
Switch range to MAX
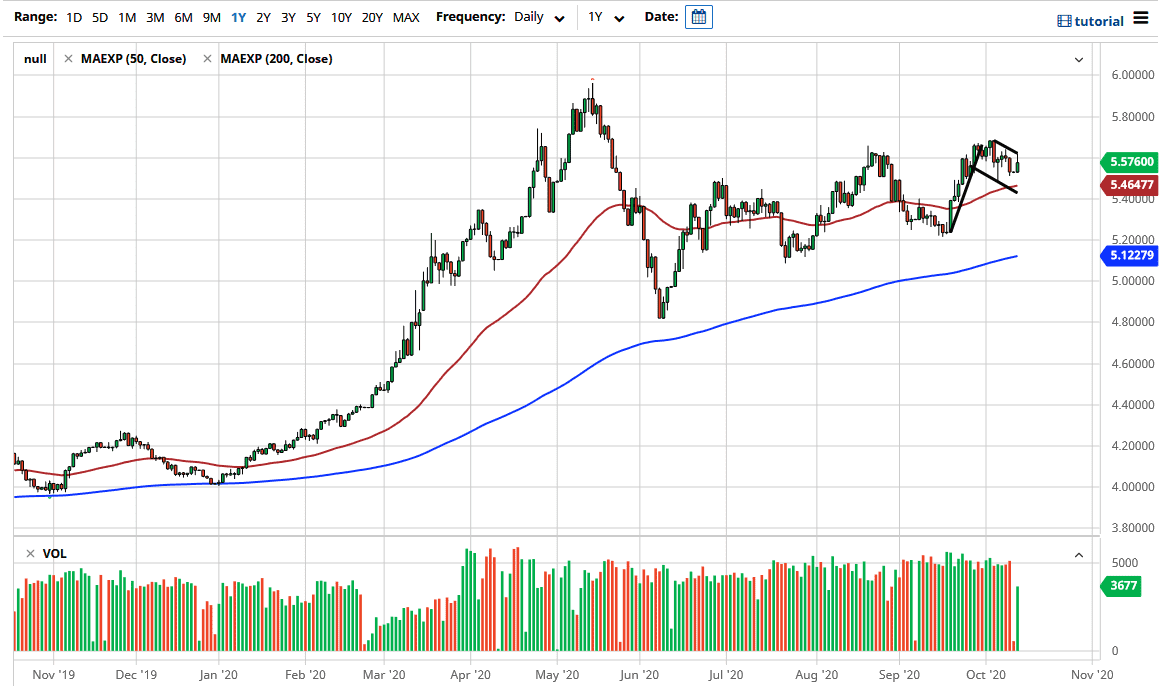[x=406, y=17]
